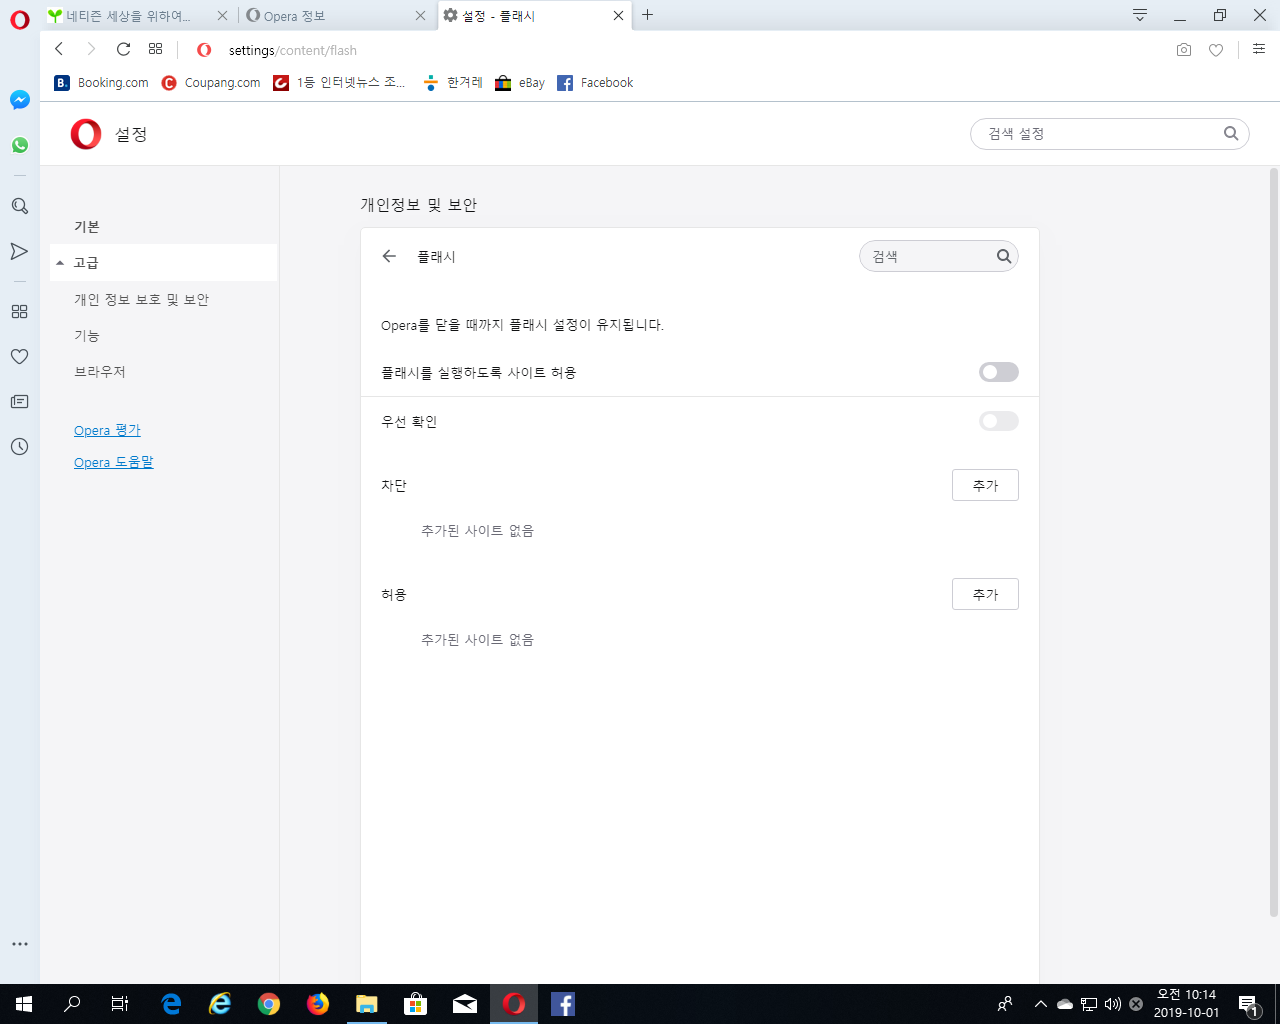Image resolution: width=1280 pixels, height=1024 pixels.
Task: Click the magnifier in 검색 설정 box
Action: (1231, 133)
